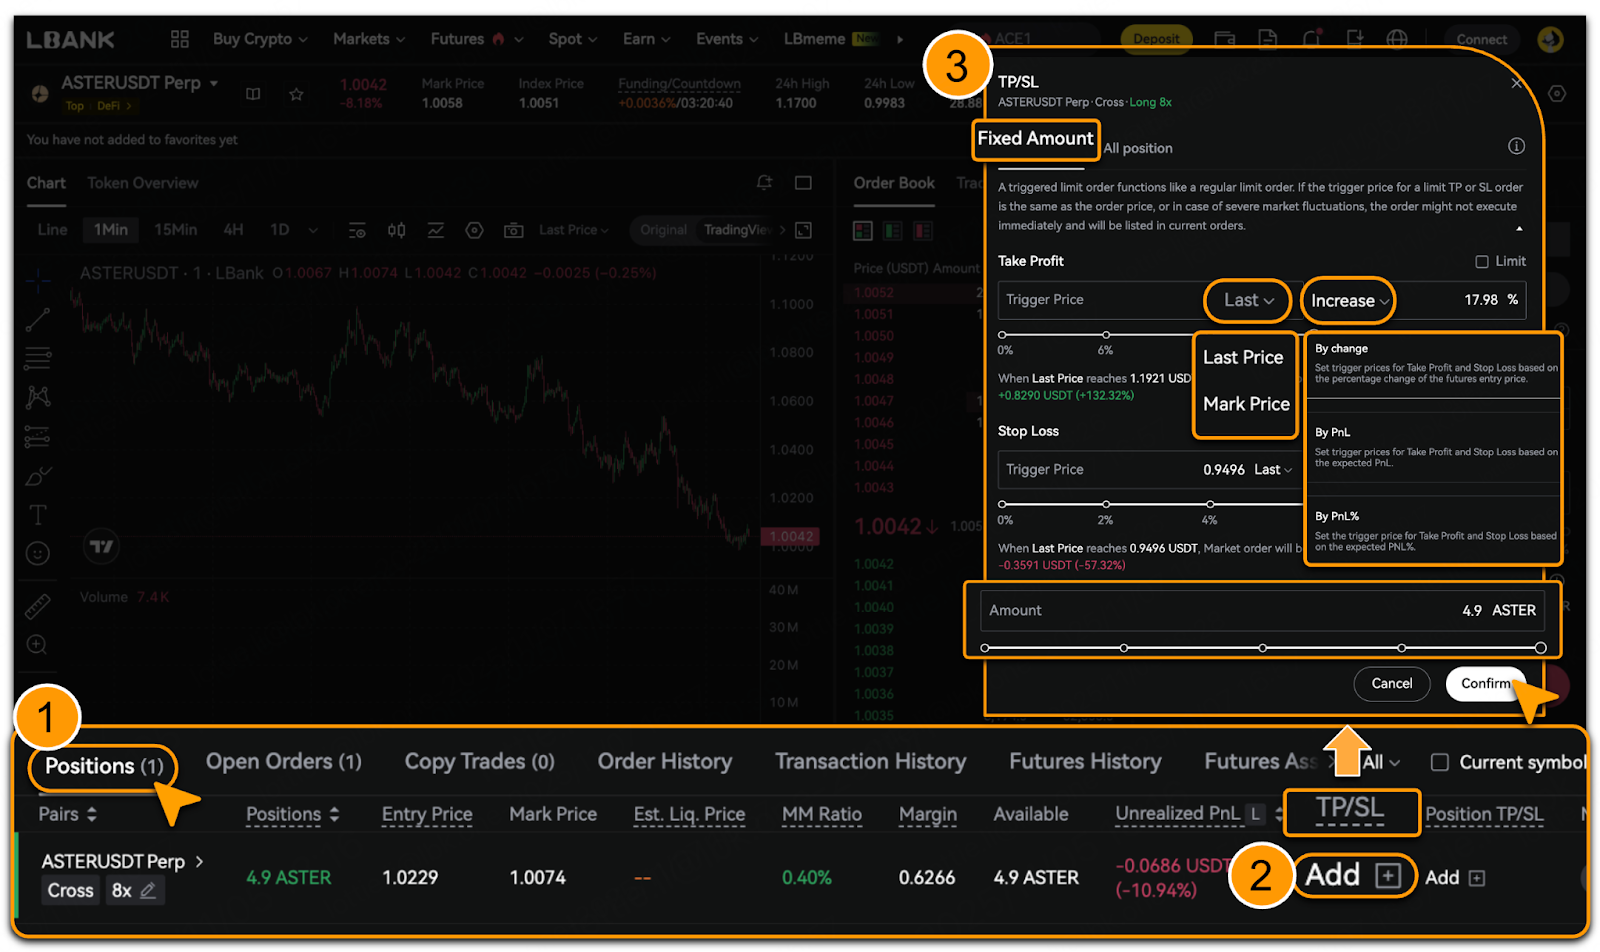Click the price alert bell icon
The image size is (1600, 952).
pos(764,183)
